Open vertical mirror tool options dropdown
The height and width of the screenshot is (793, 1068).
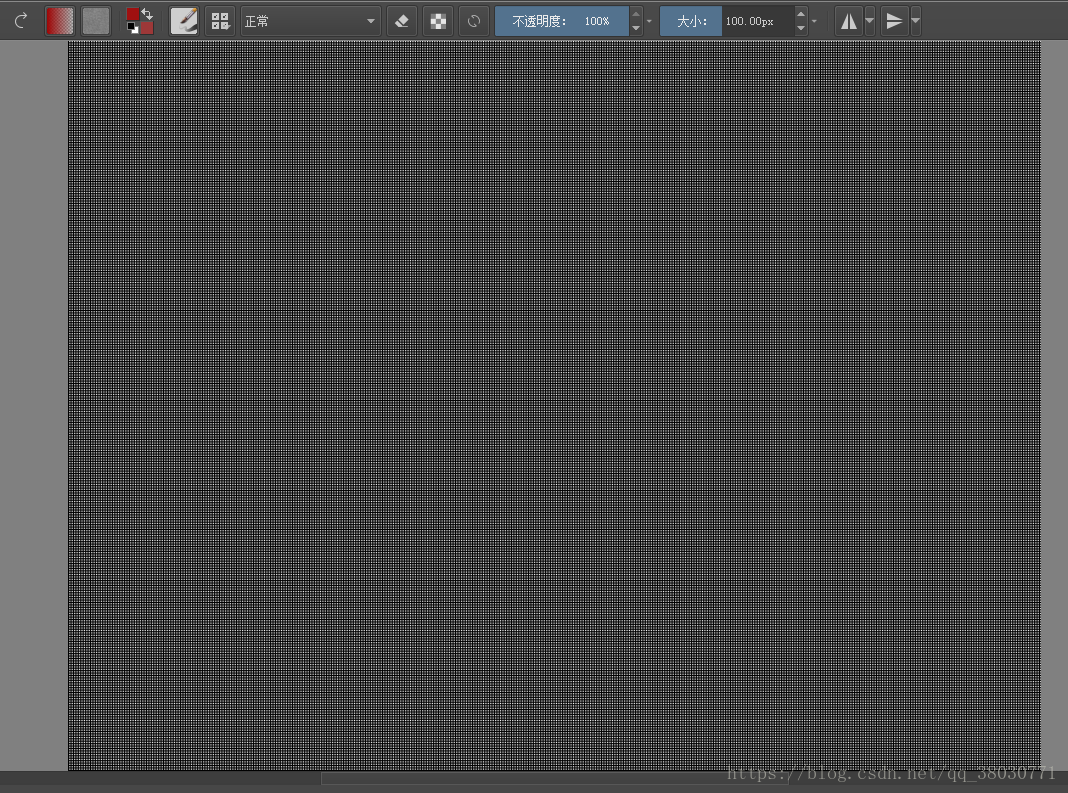[915, 21]
